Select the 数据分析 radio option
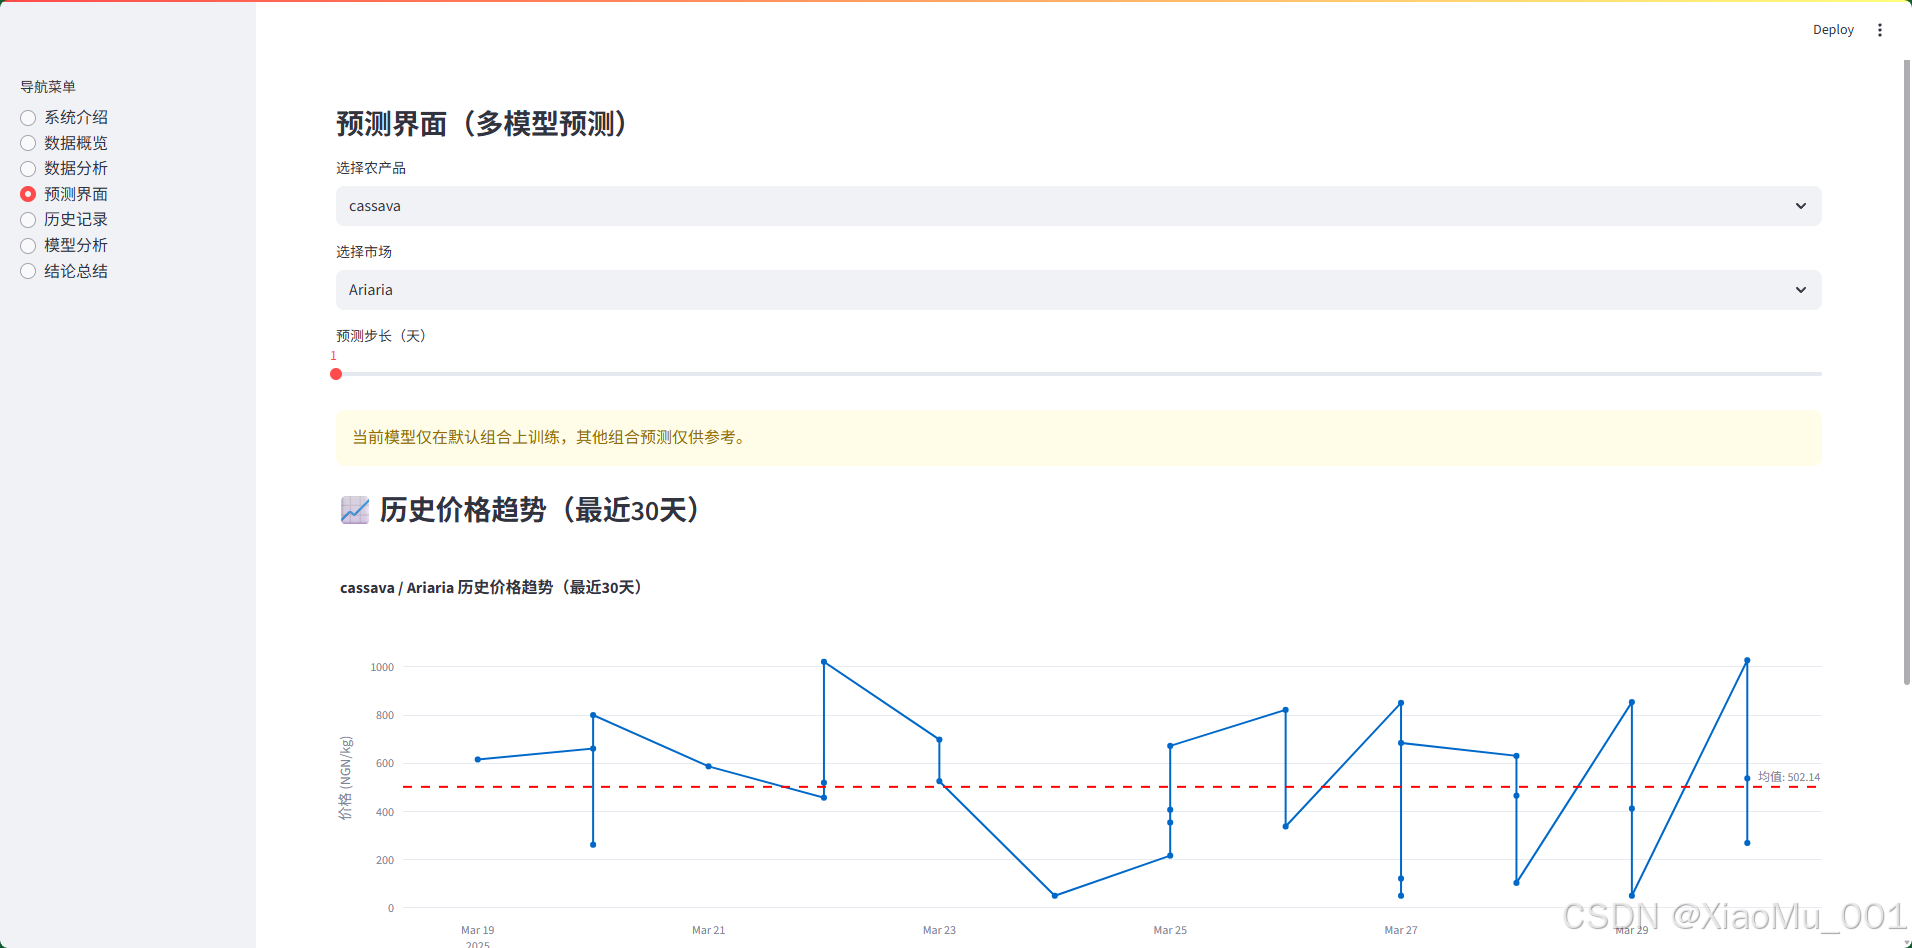 click(x=64, y=169)
